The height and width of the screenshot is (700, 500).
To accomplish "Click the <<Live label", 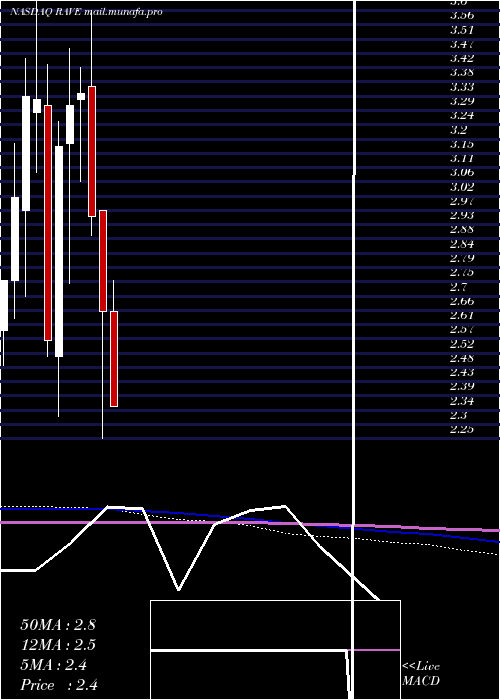I will tap(421, 667).
